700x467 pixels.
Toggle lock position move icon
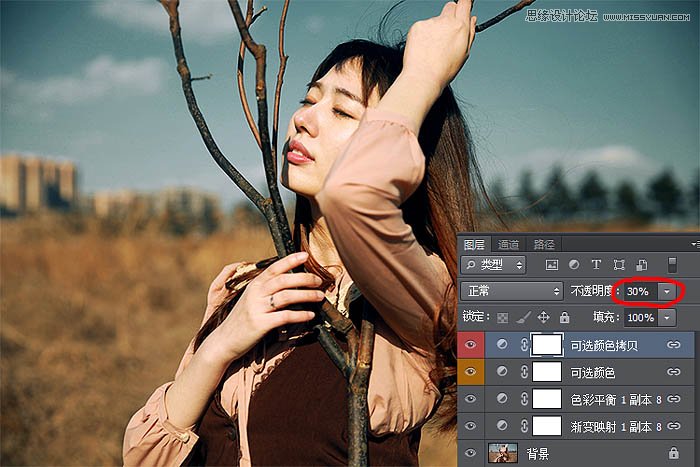coord(543,317)
